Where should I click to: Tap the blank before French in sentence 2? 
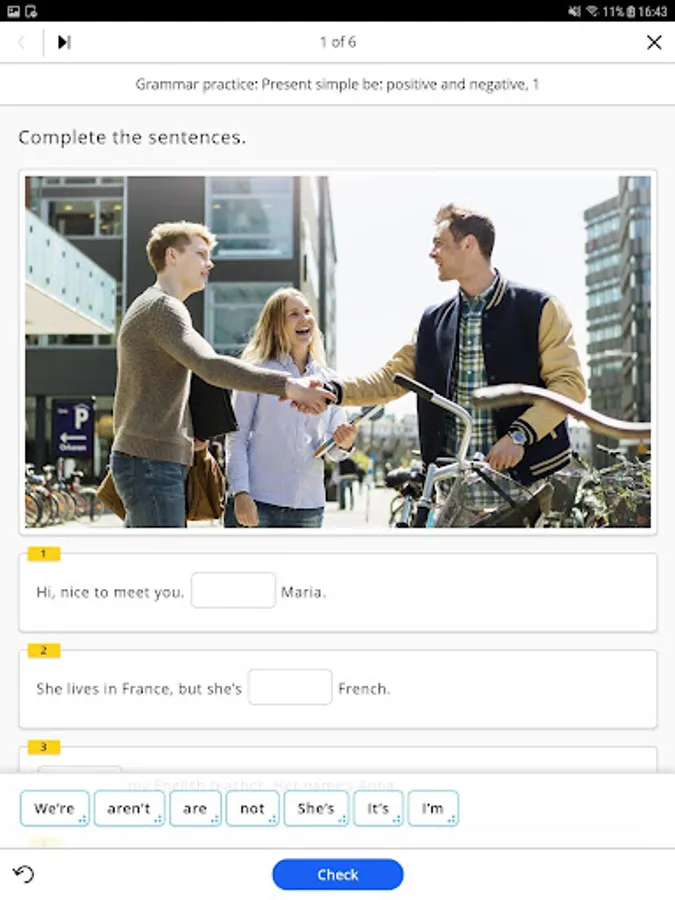[290, 687]
